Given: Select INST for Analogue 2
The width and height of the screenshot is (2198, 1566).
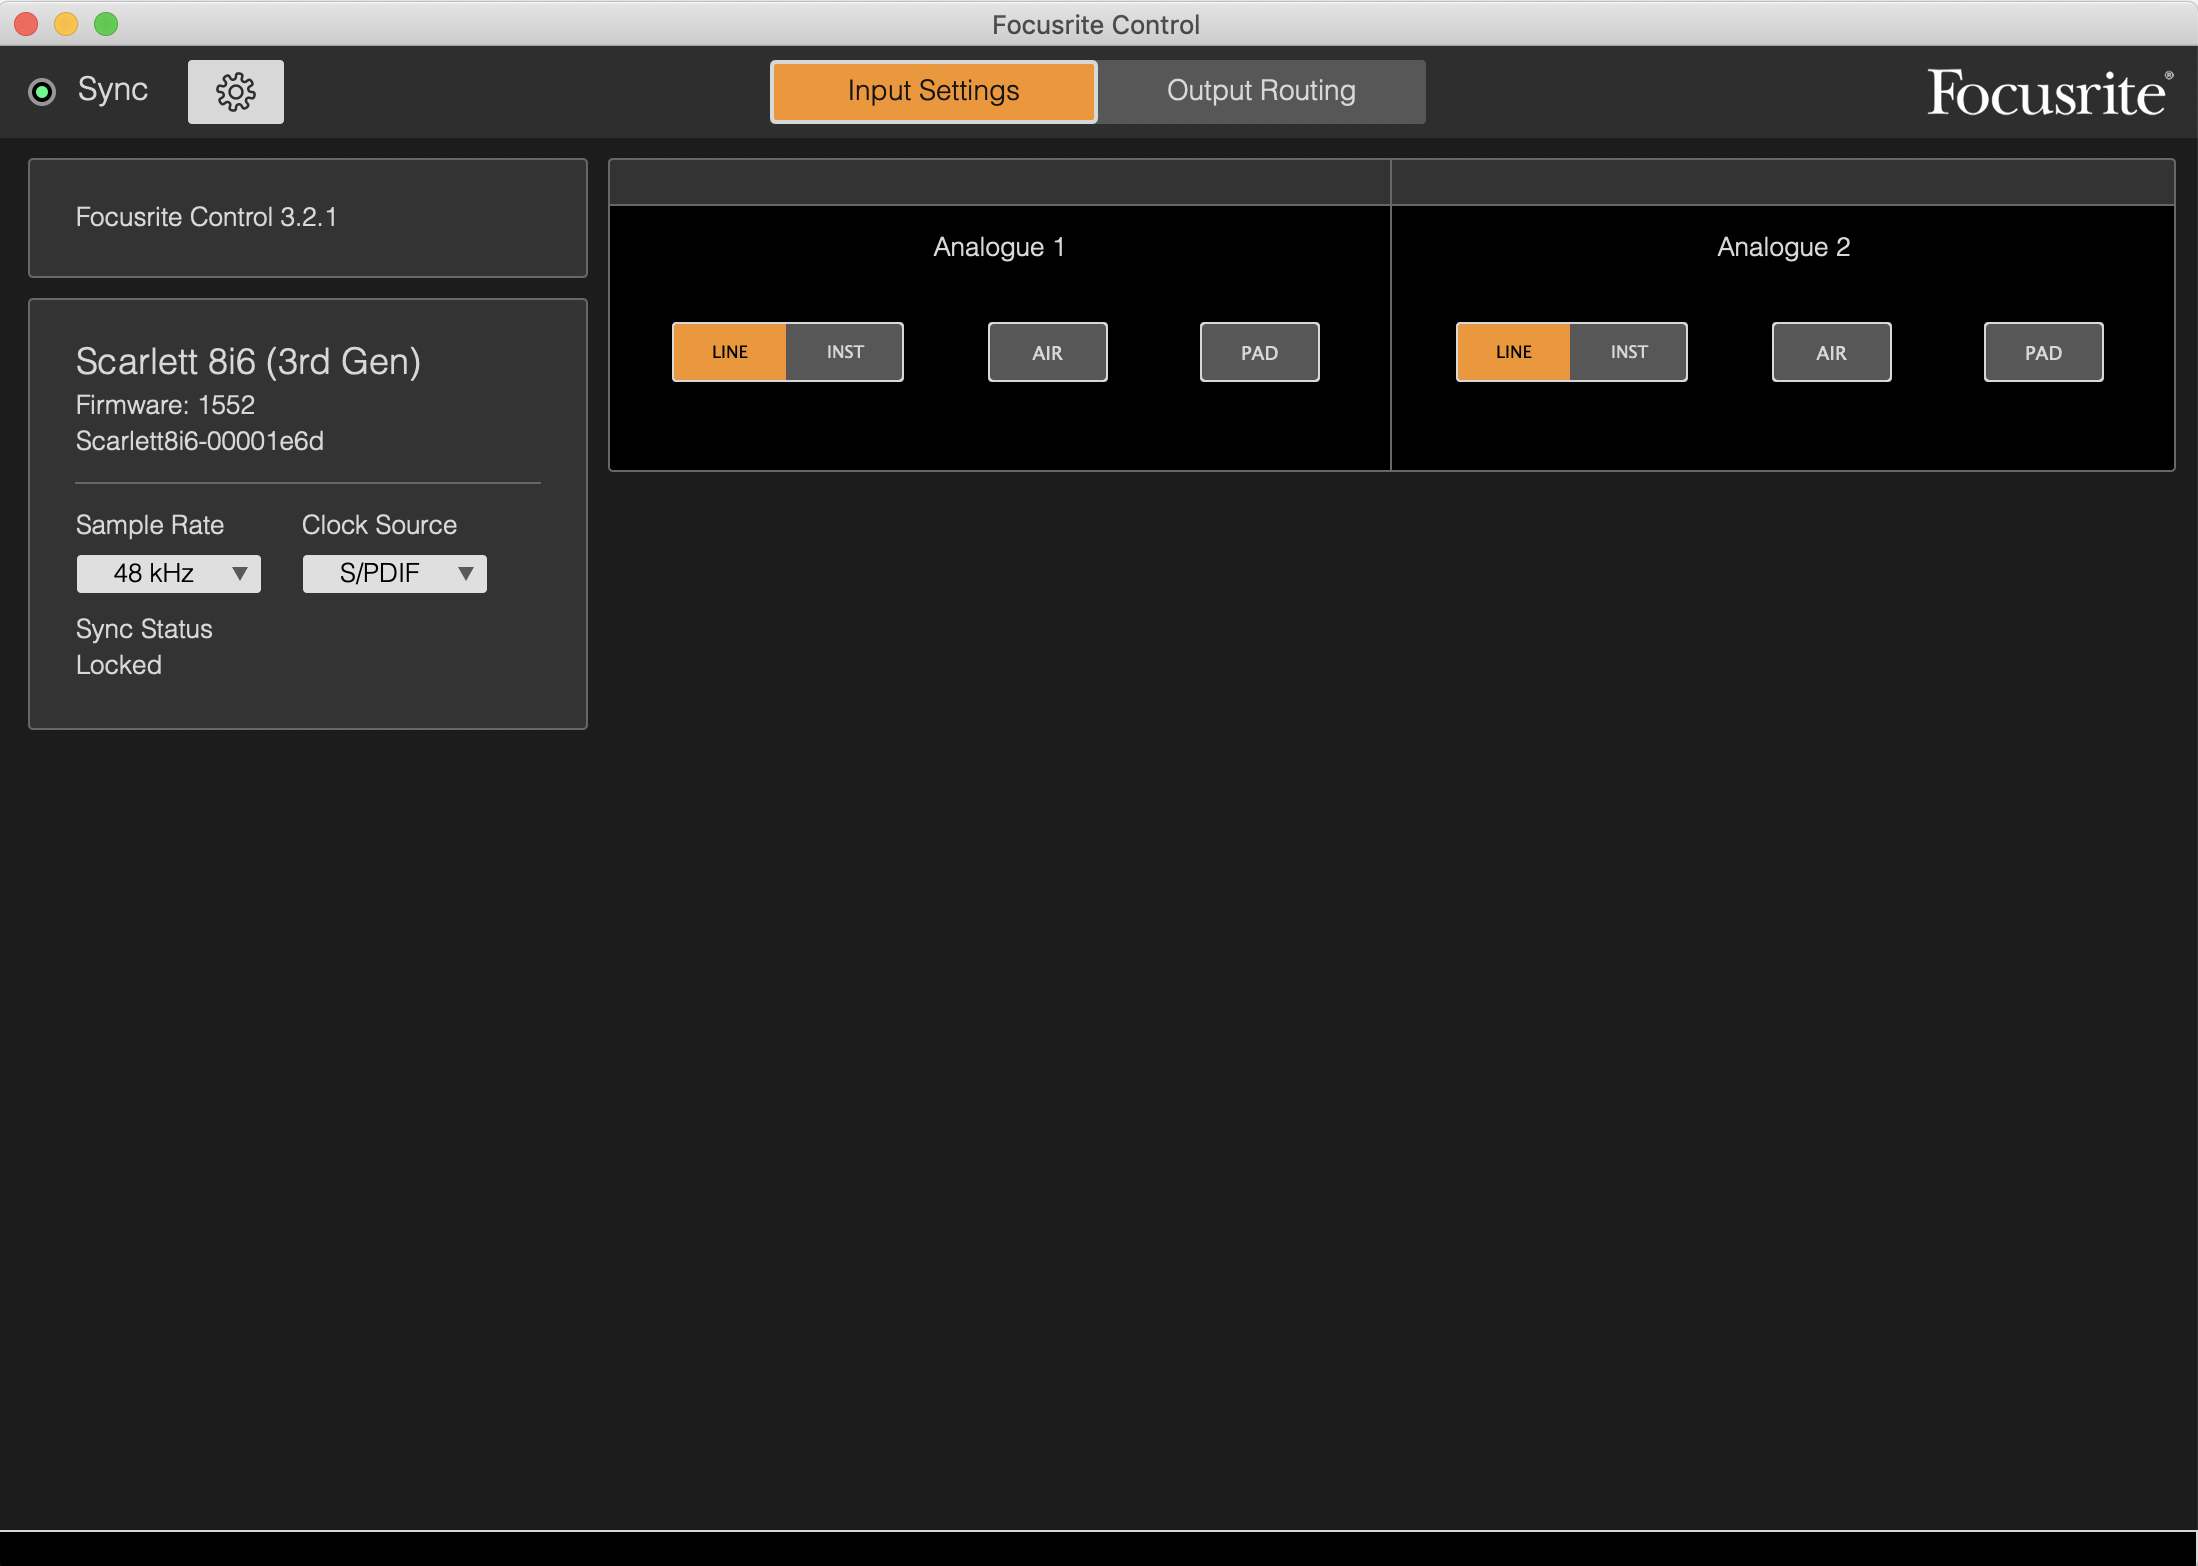Looking at the screenshot, I should (x=1629, y=352).
